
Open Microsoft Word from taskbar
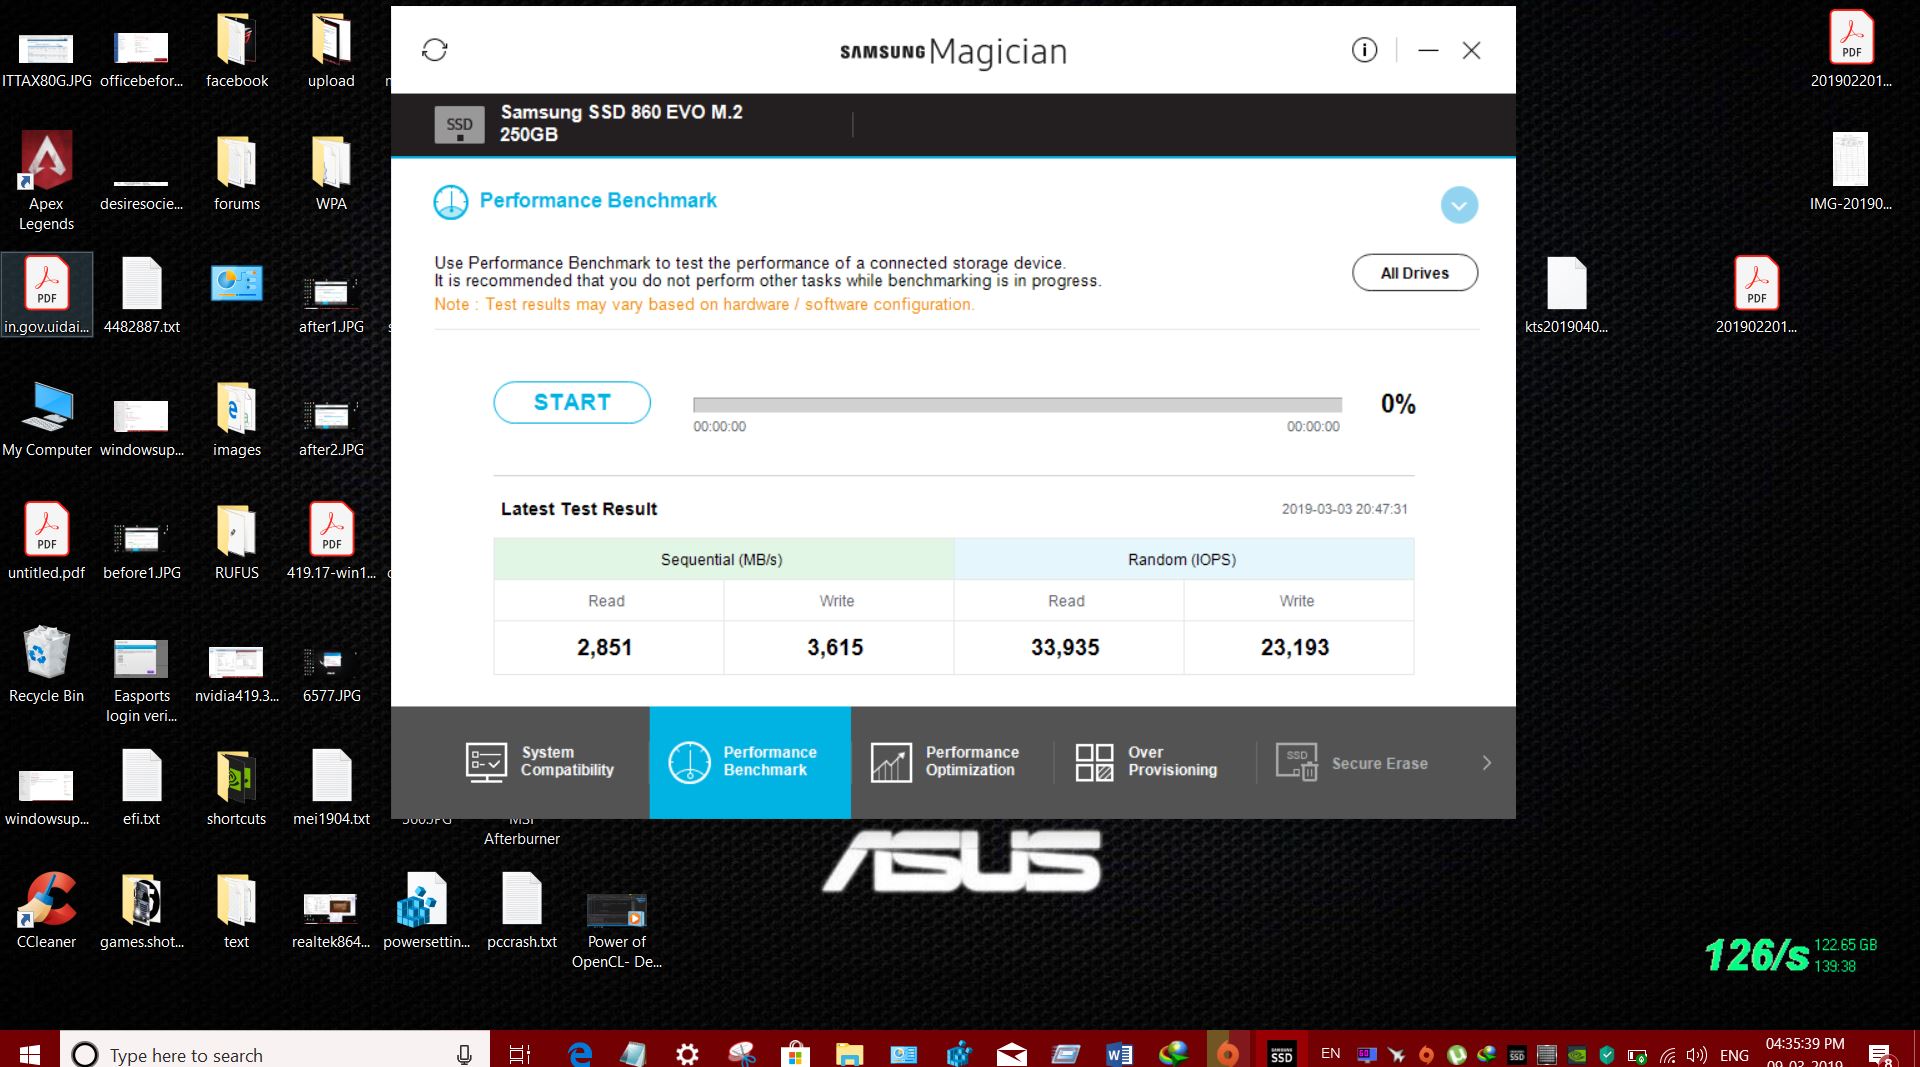click(x=1119, y=1054)
